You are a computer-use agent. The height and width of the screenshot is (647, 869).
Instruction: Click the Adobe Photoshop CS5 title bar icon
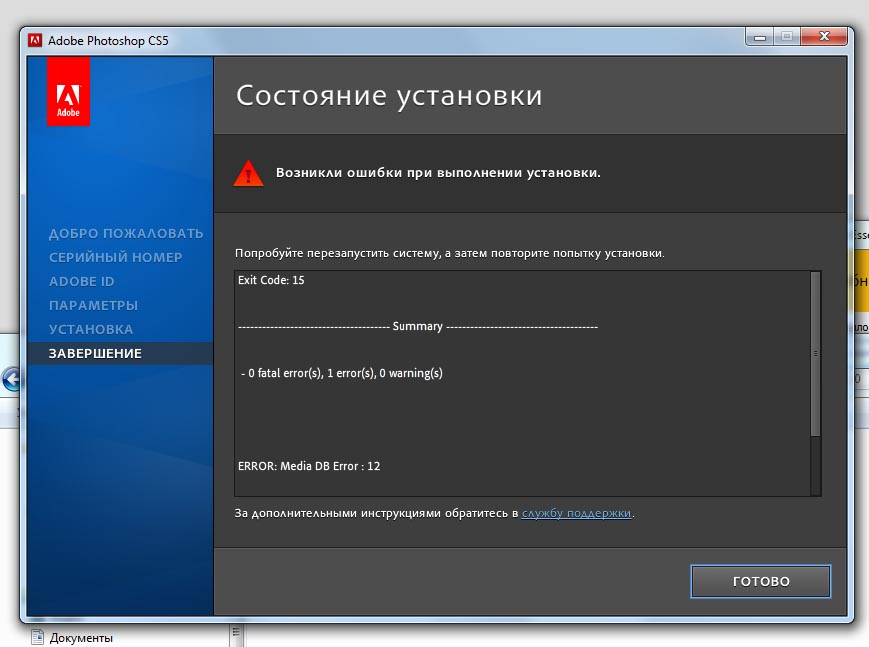click(x=35, y=40)
